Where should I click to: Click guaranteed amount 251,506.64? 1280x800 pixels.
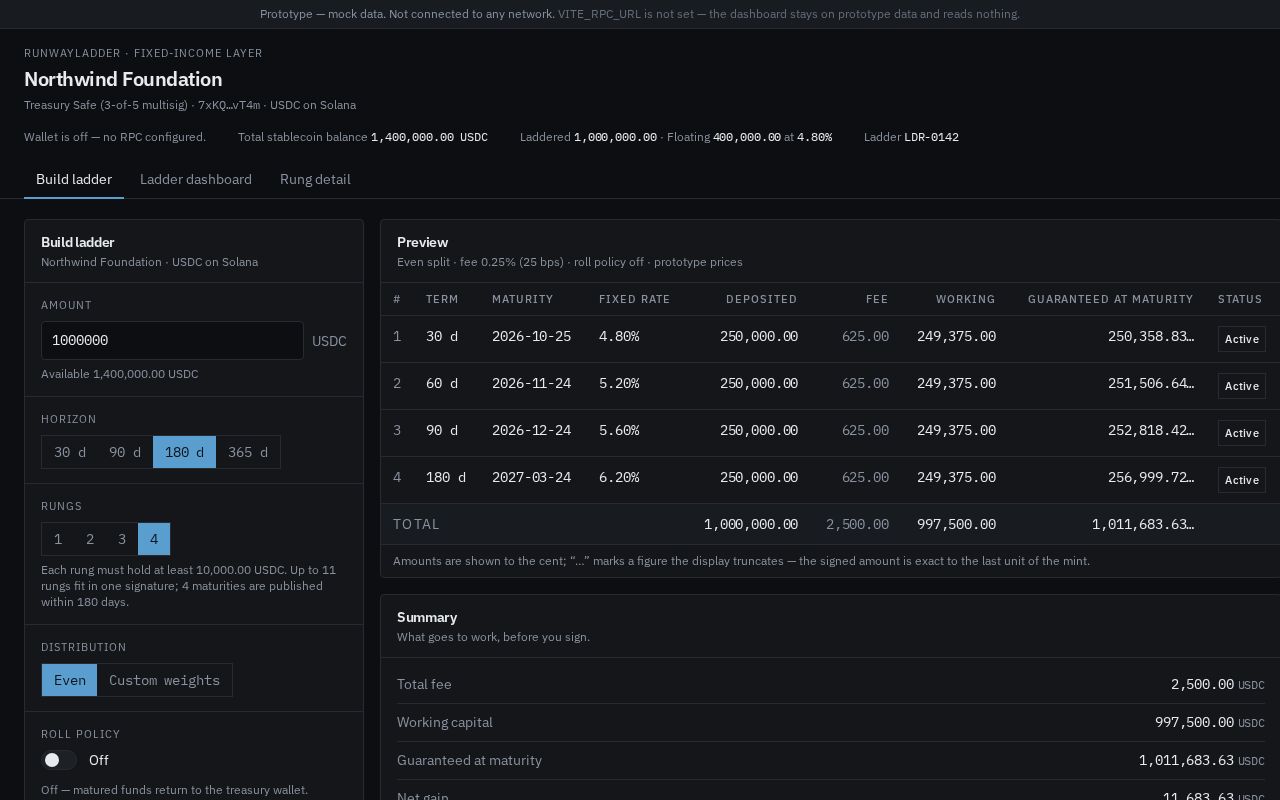click(x=1151, y=383)
